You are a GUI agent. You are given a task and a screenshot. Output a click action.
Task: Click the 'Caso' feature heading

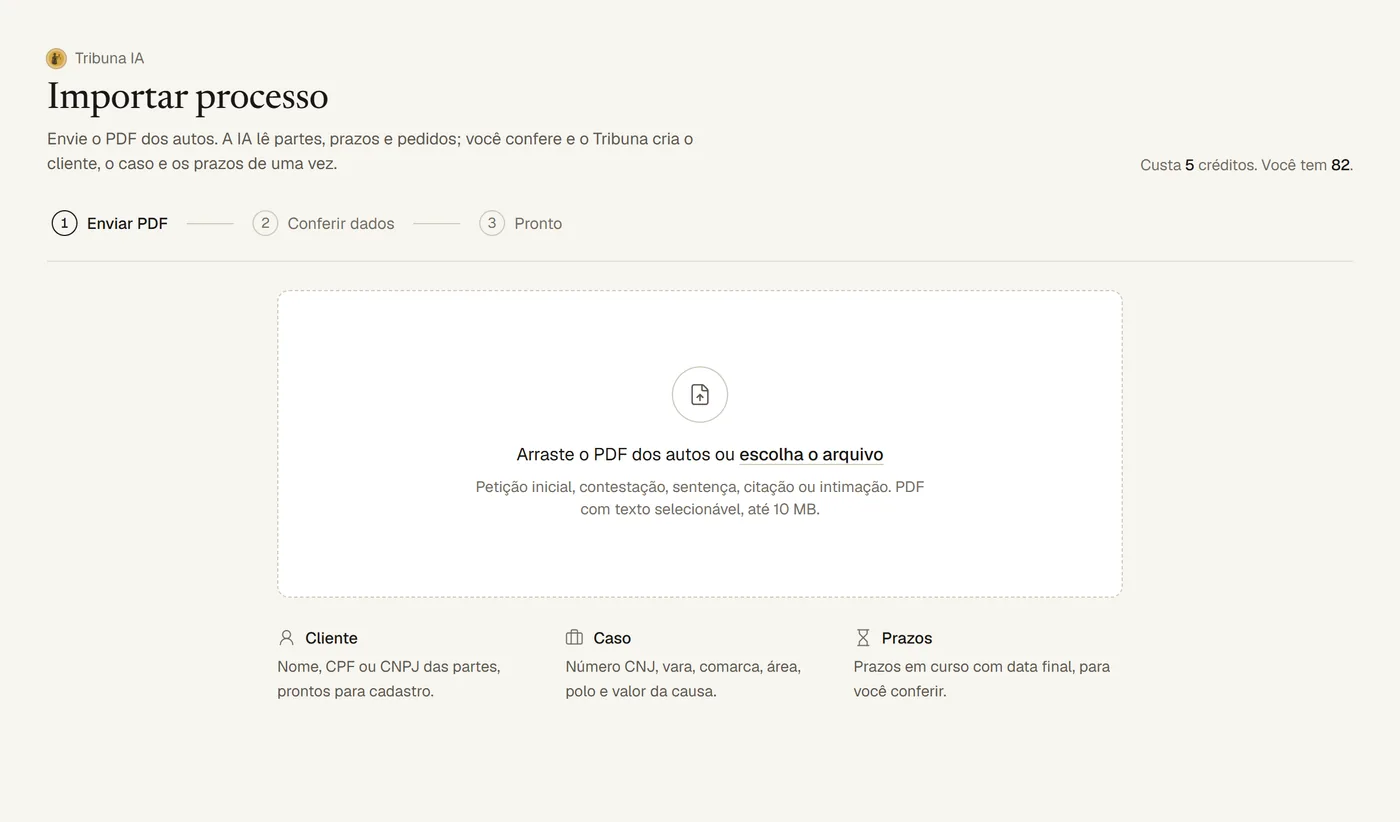tap(612, 638)
